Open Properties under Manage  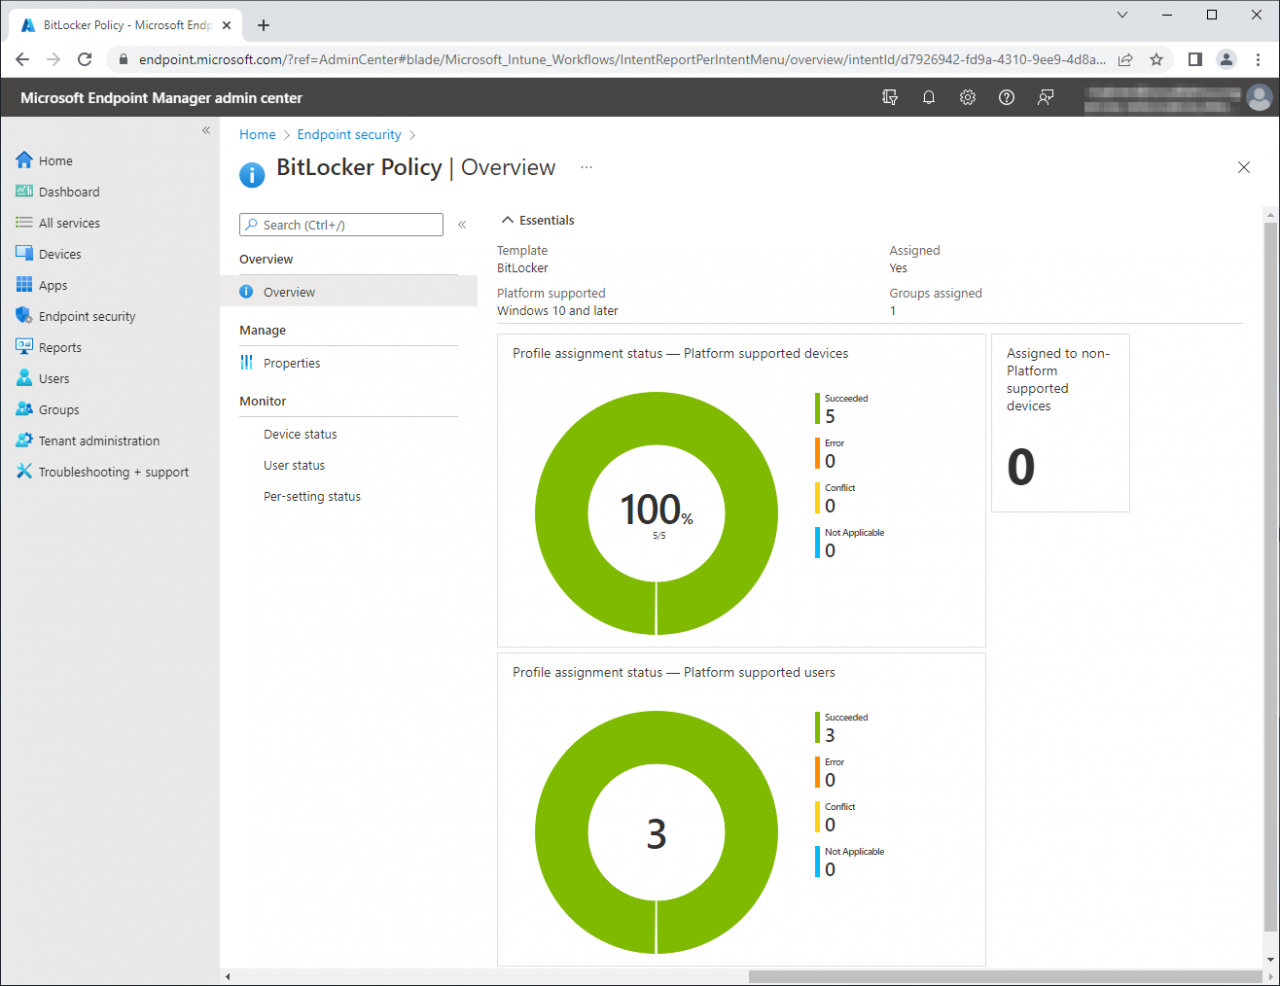coord(291,363)
